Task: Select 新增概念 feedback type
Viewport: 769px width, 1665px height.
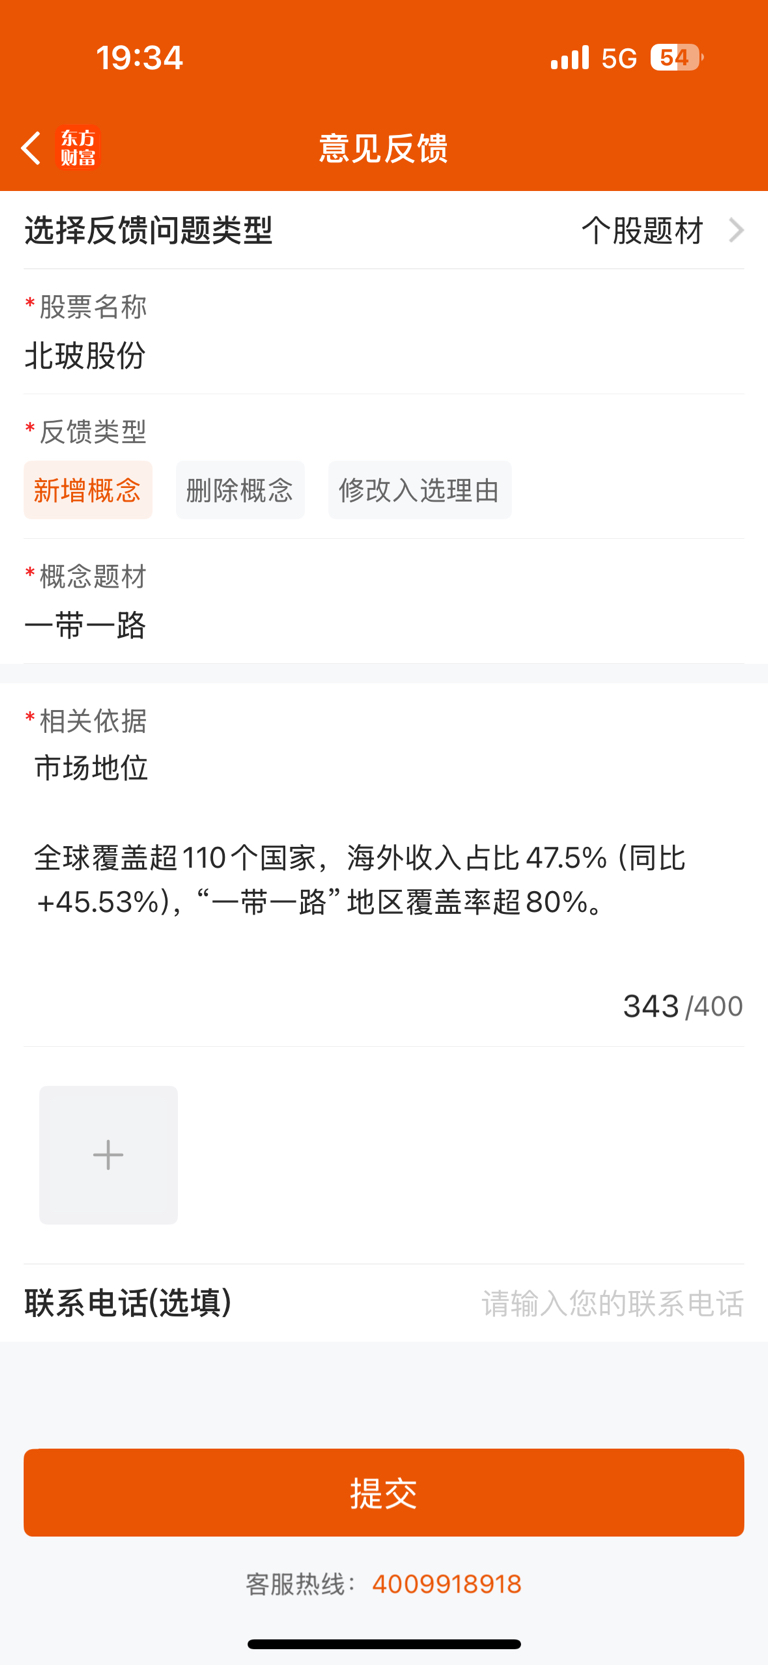Action: point(88,490)
